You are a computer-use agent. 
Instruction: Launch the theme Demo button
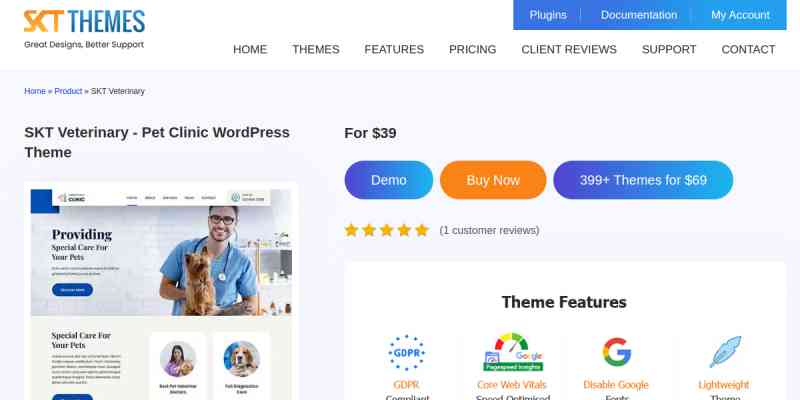(x=389, y=180)
